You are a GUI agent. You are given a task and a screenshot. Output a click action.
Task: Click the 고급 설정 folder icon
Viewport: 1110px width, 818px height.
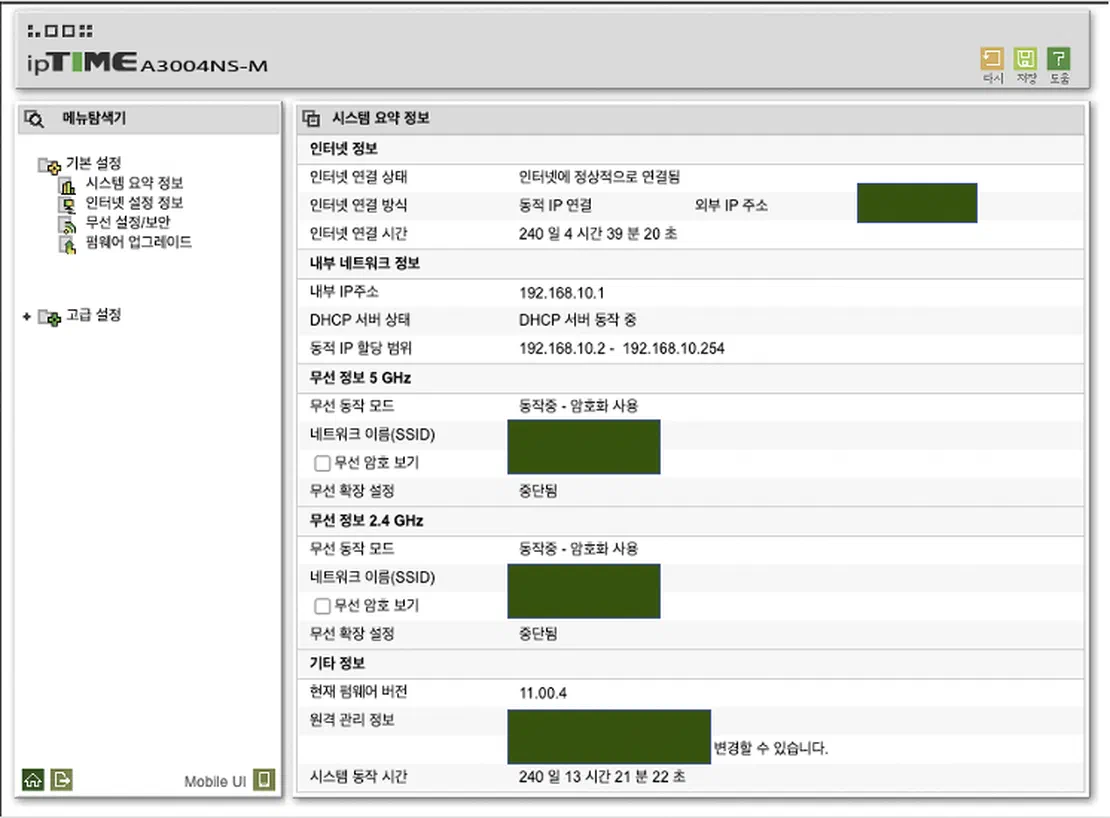(x=49, y=317)
